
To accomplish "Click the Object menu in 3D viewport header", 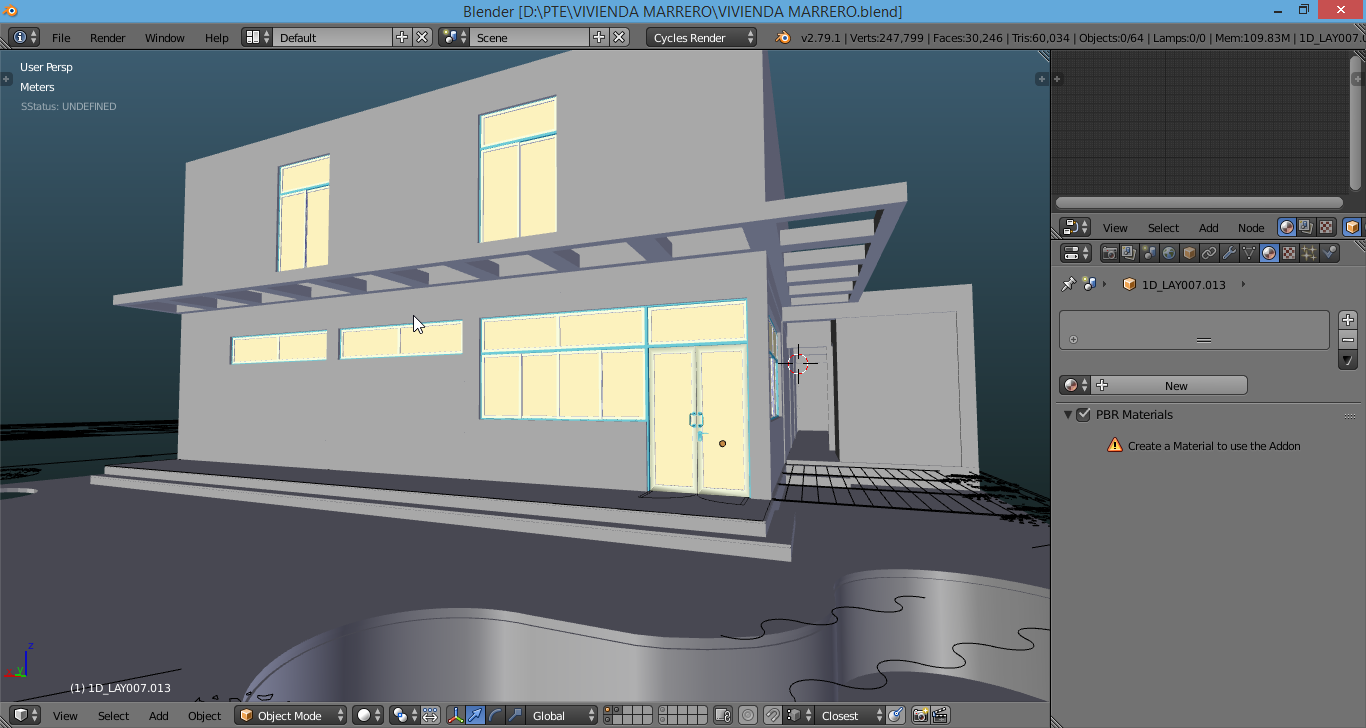I will point(204,715).
